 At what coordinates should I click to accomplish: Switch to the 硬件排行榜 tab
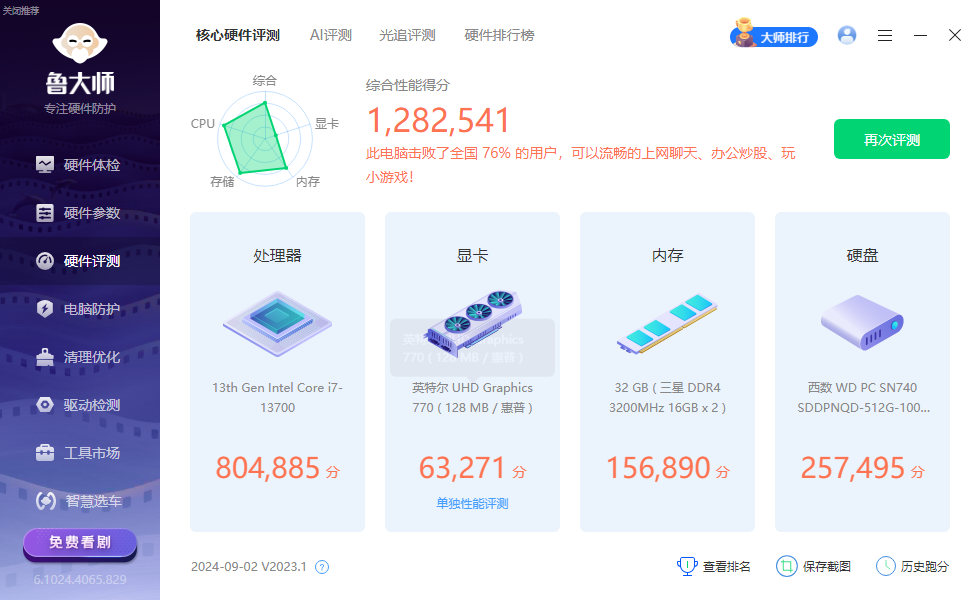(499, 36)
